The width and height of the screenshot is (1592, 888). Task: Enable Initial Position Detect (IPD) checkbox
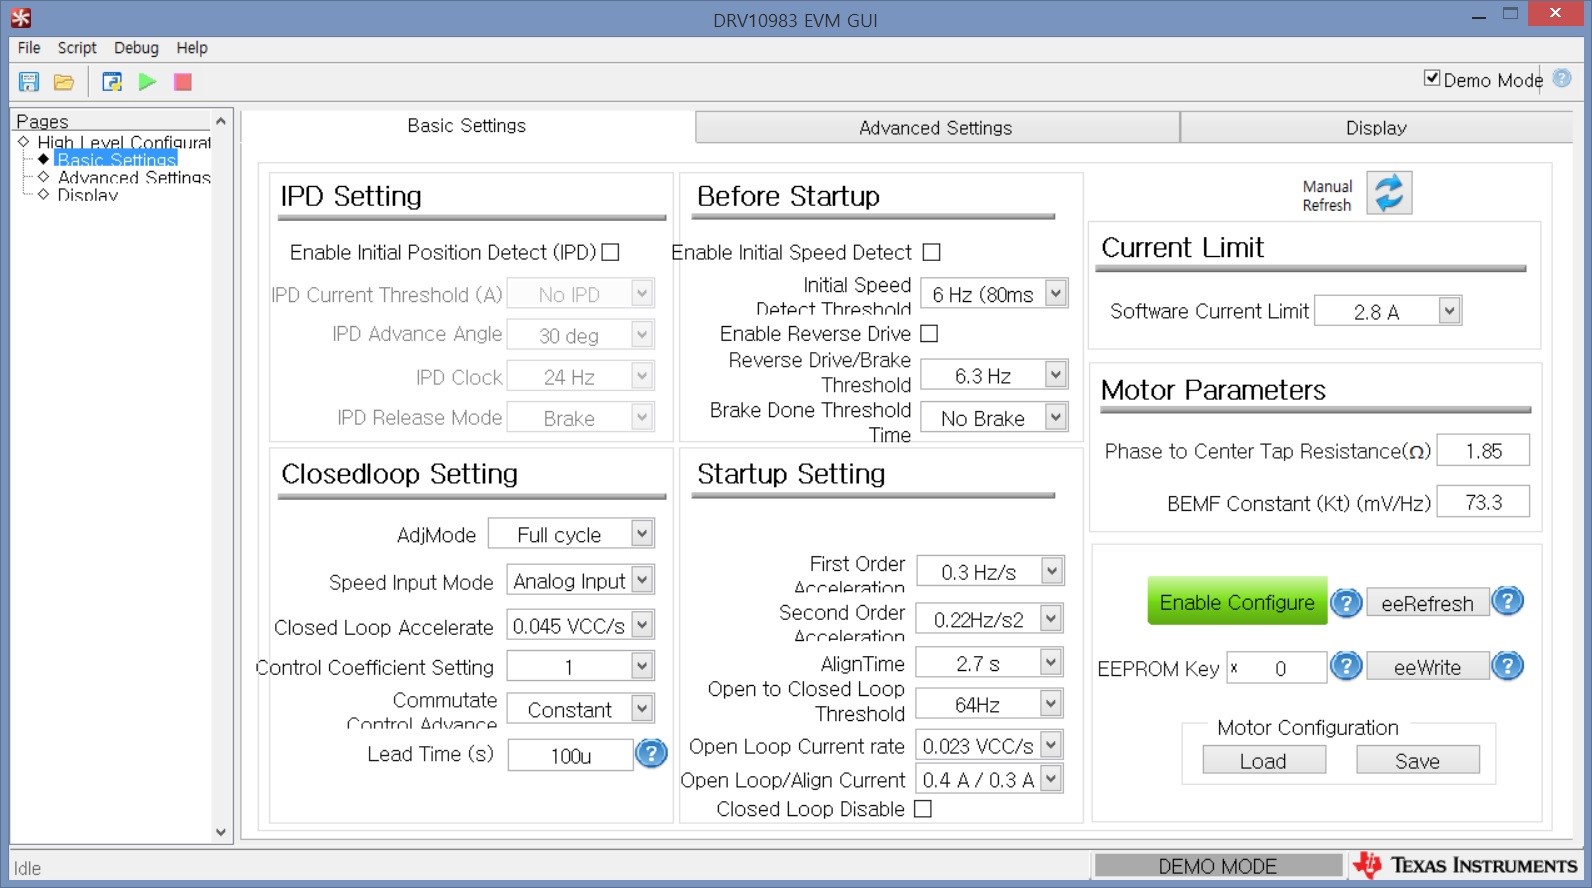(x=610, y=252)
